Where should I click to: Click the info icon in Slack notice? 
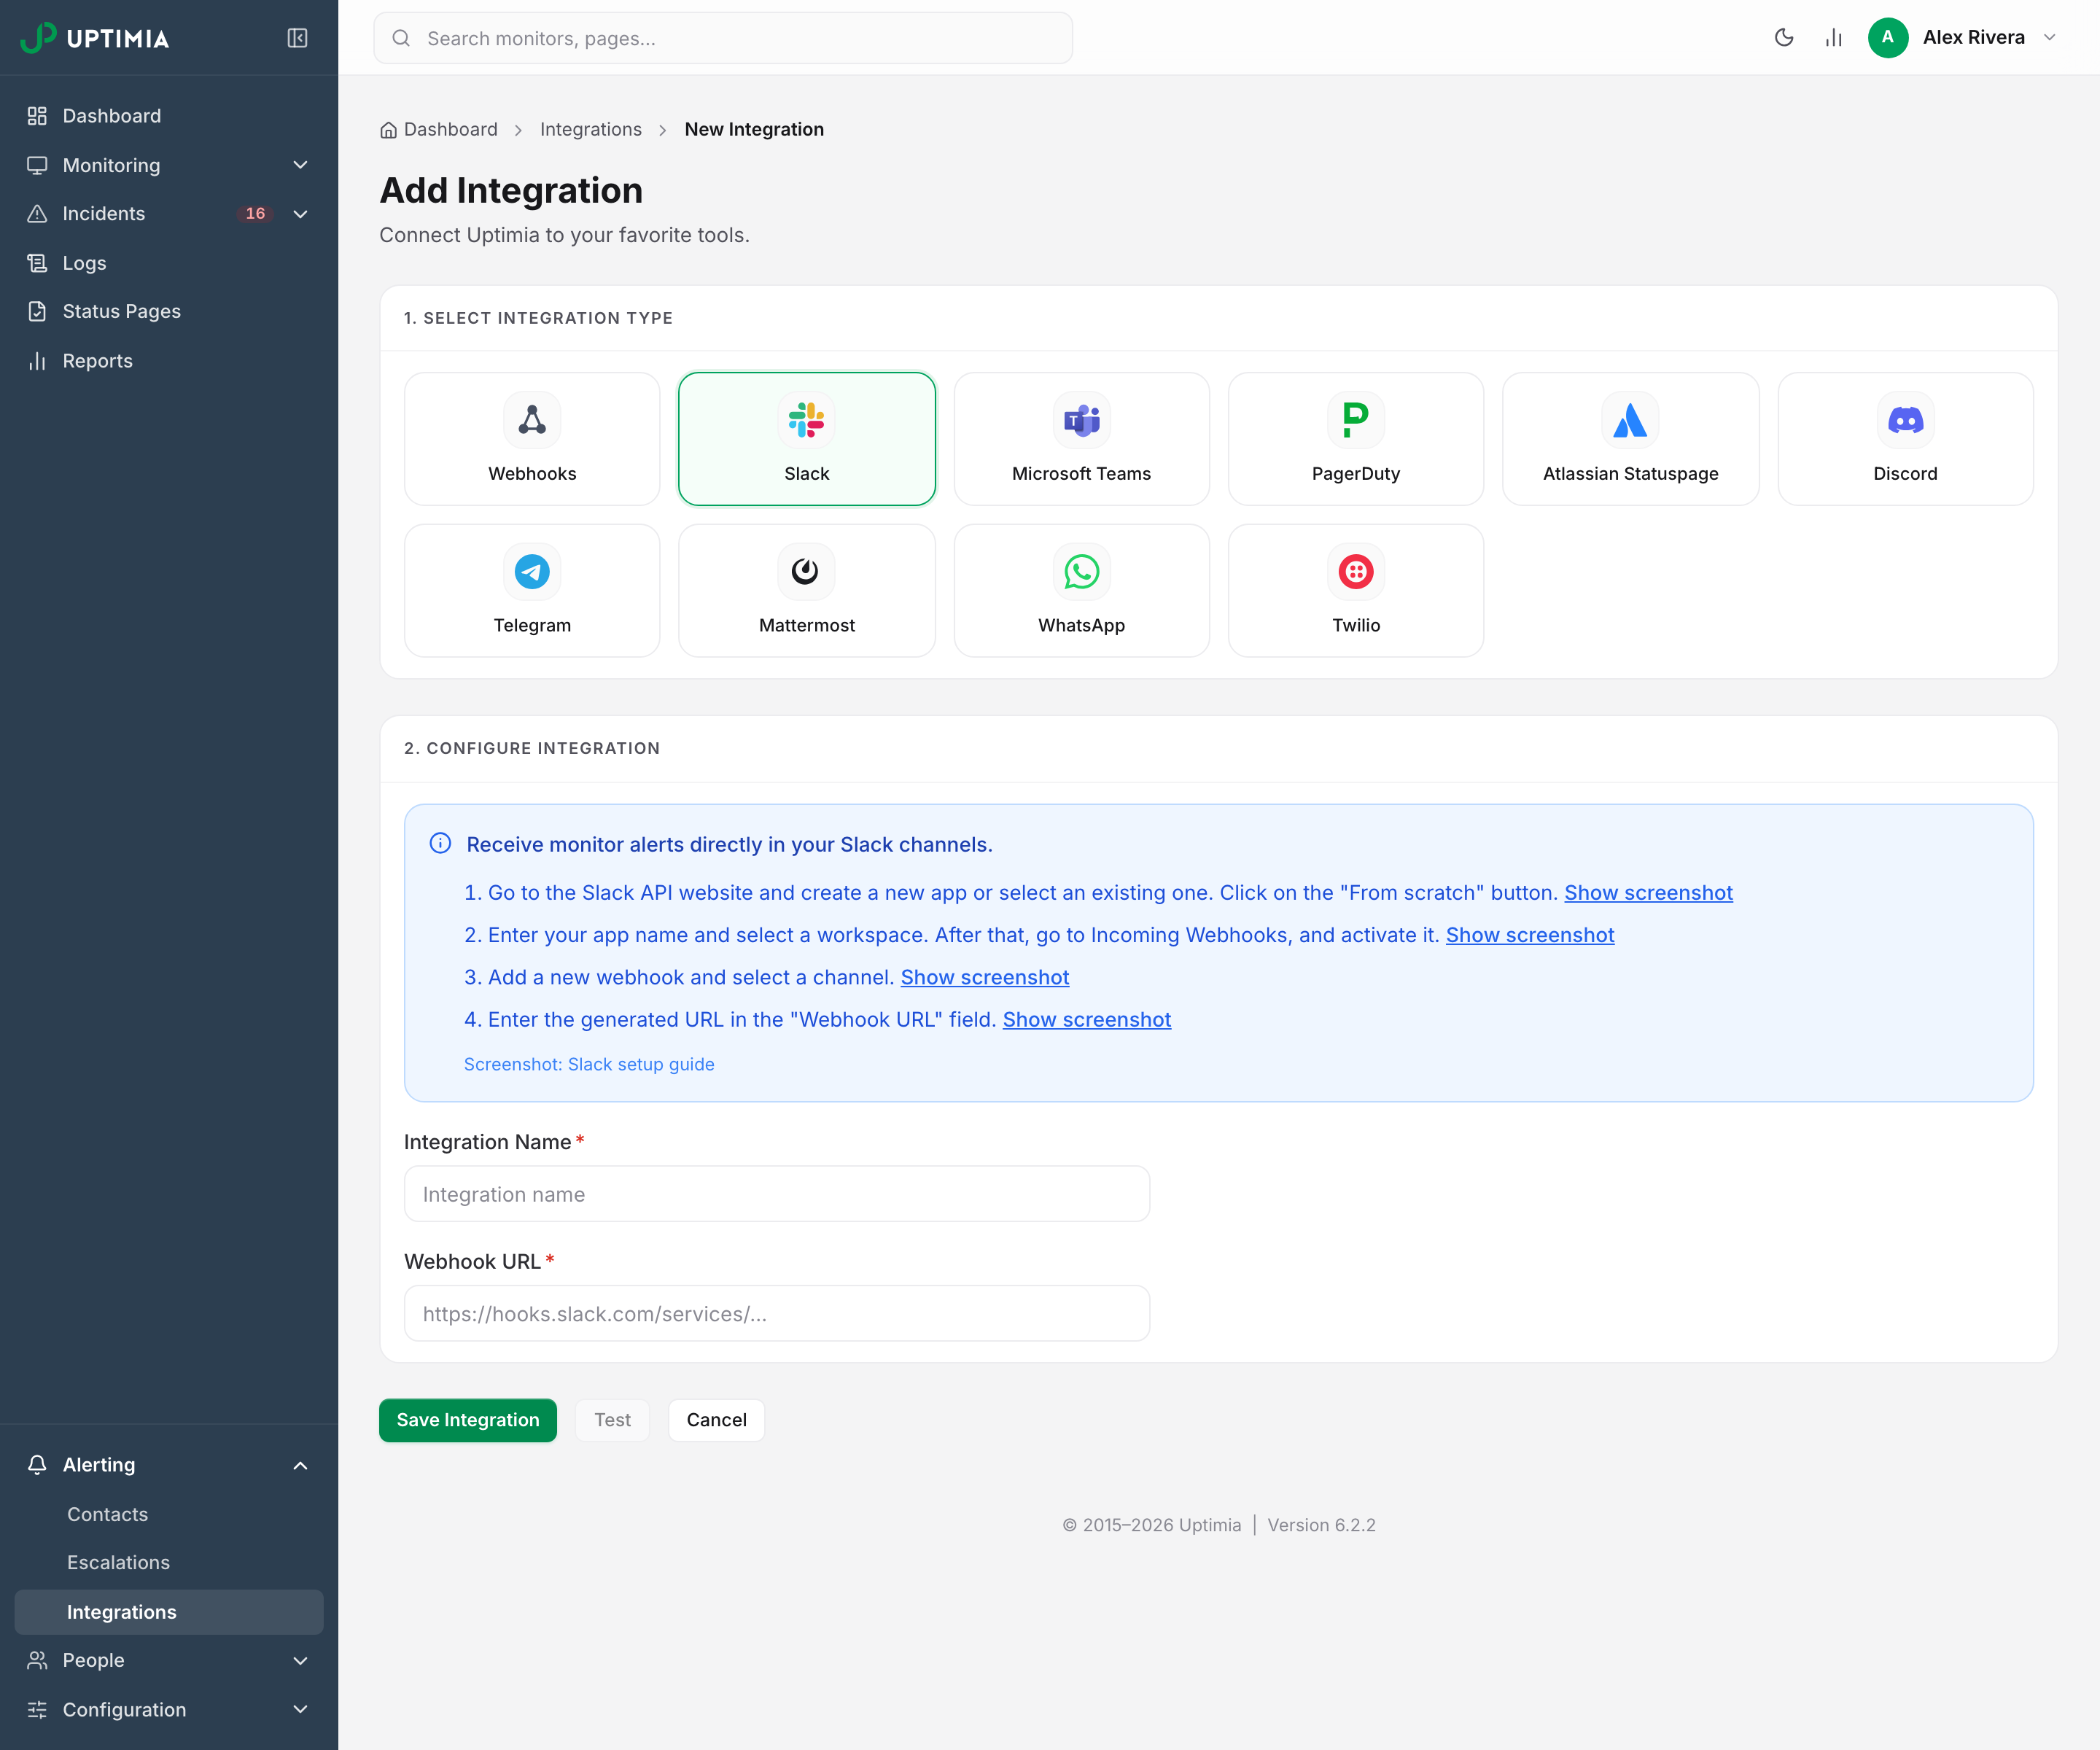(440, 843)
